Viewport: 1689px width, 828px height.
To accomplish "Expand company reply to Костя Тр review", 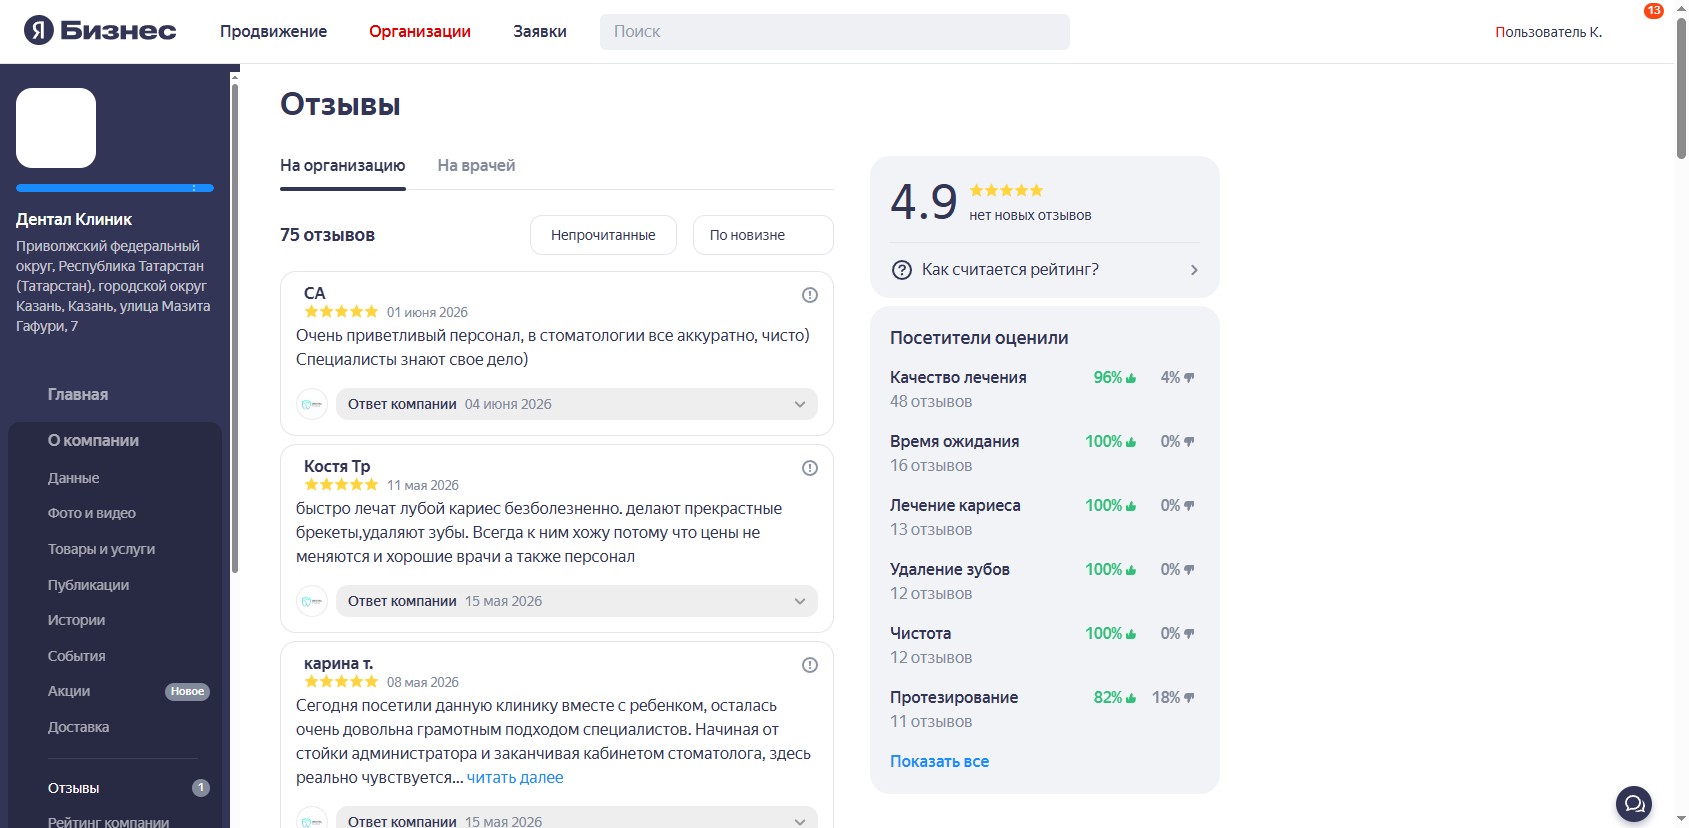I will click(577, 601).
